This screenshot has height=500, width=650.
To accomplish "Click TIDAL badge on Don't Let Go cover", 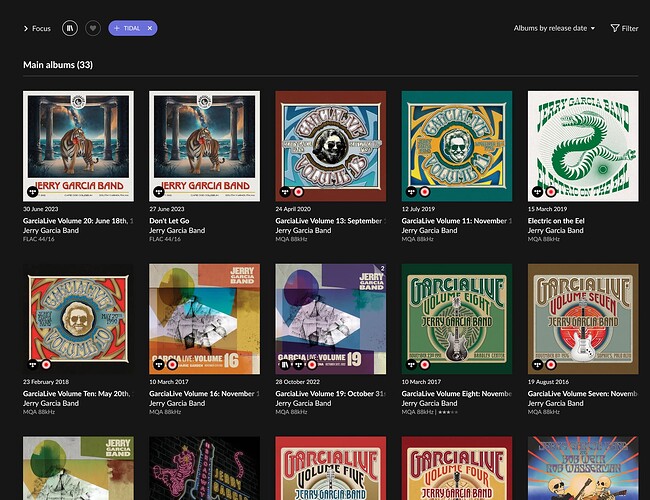I will click(x=159, y=190).
